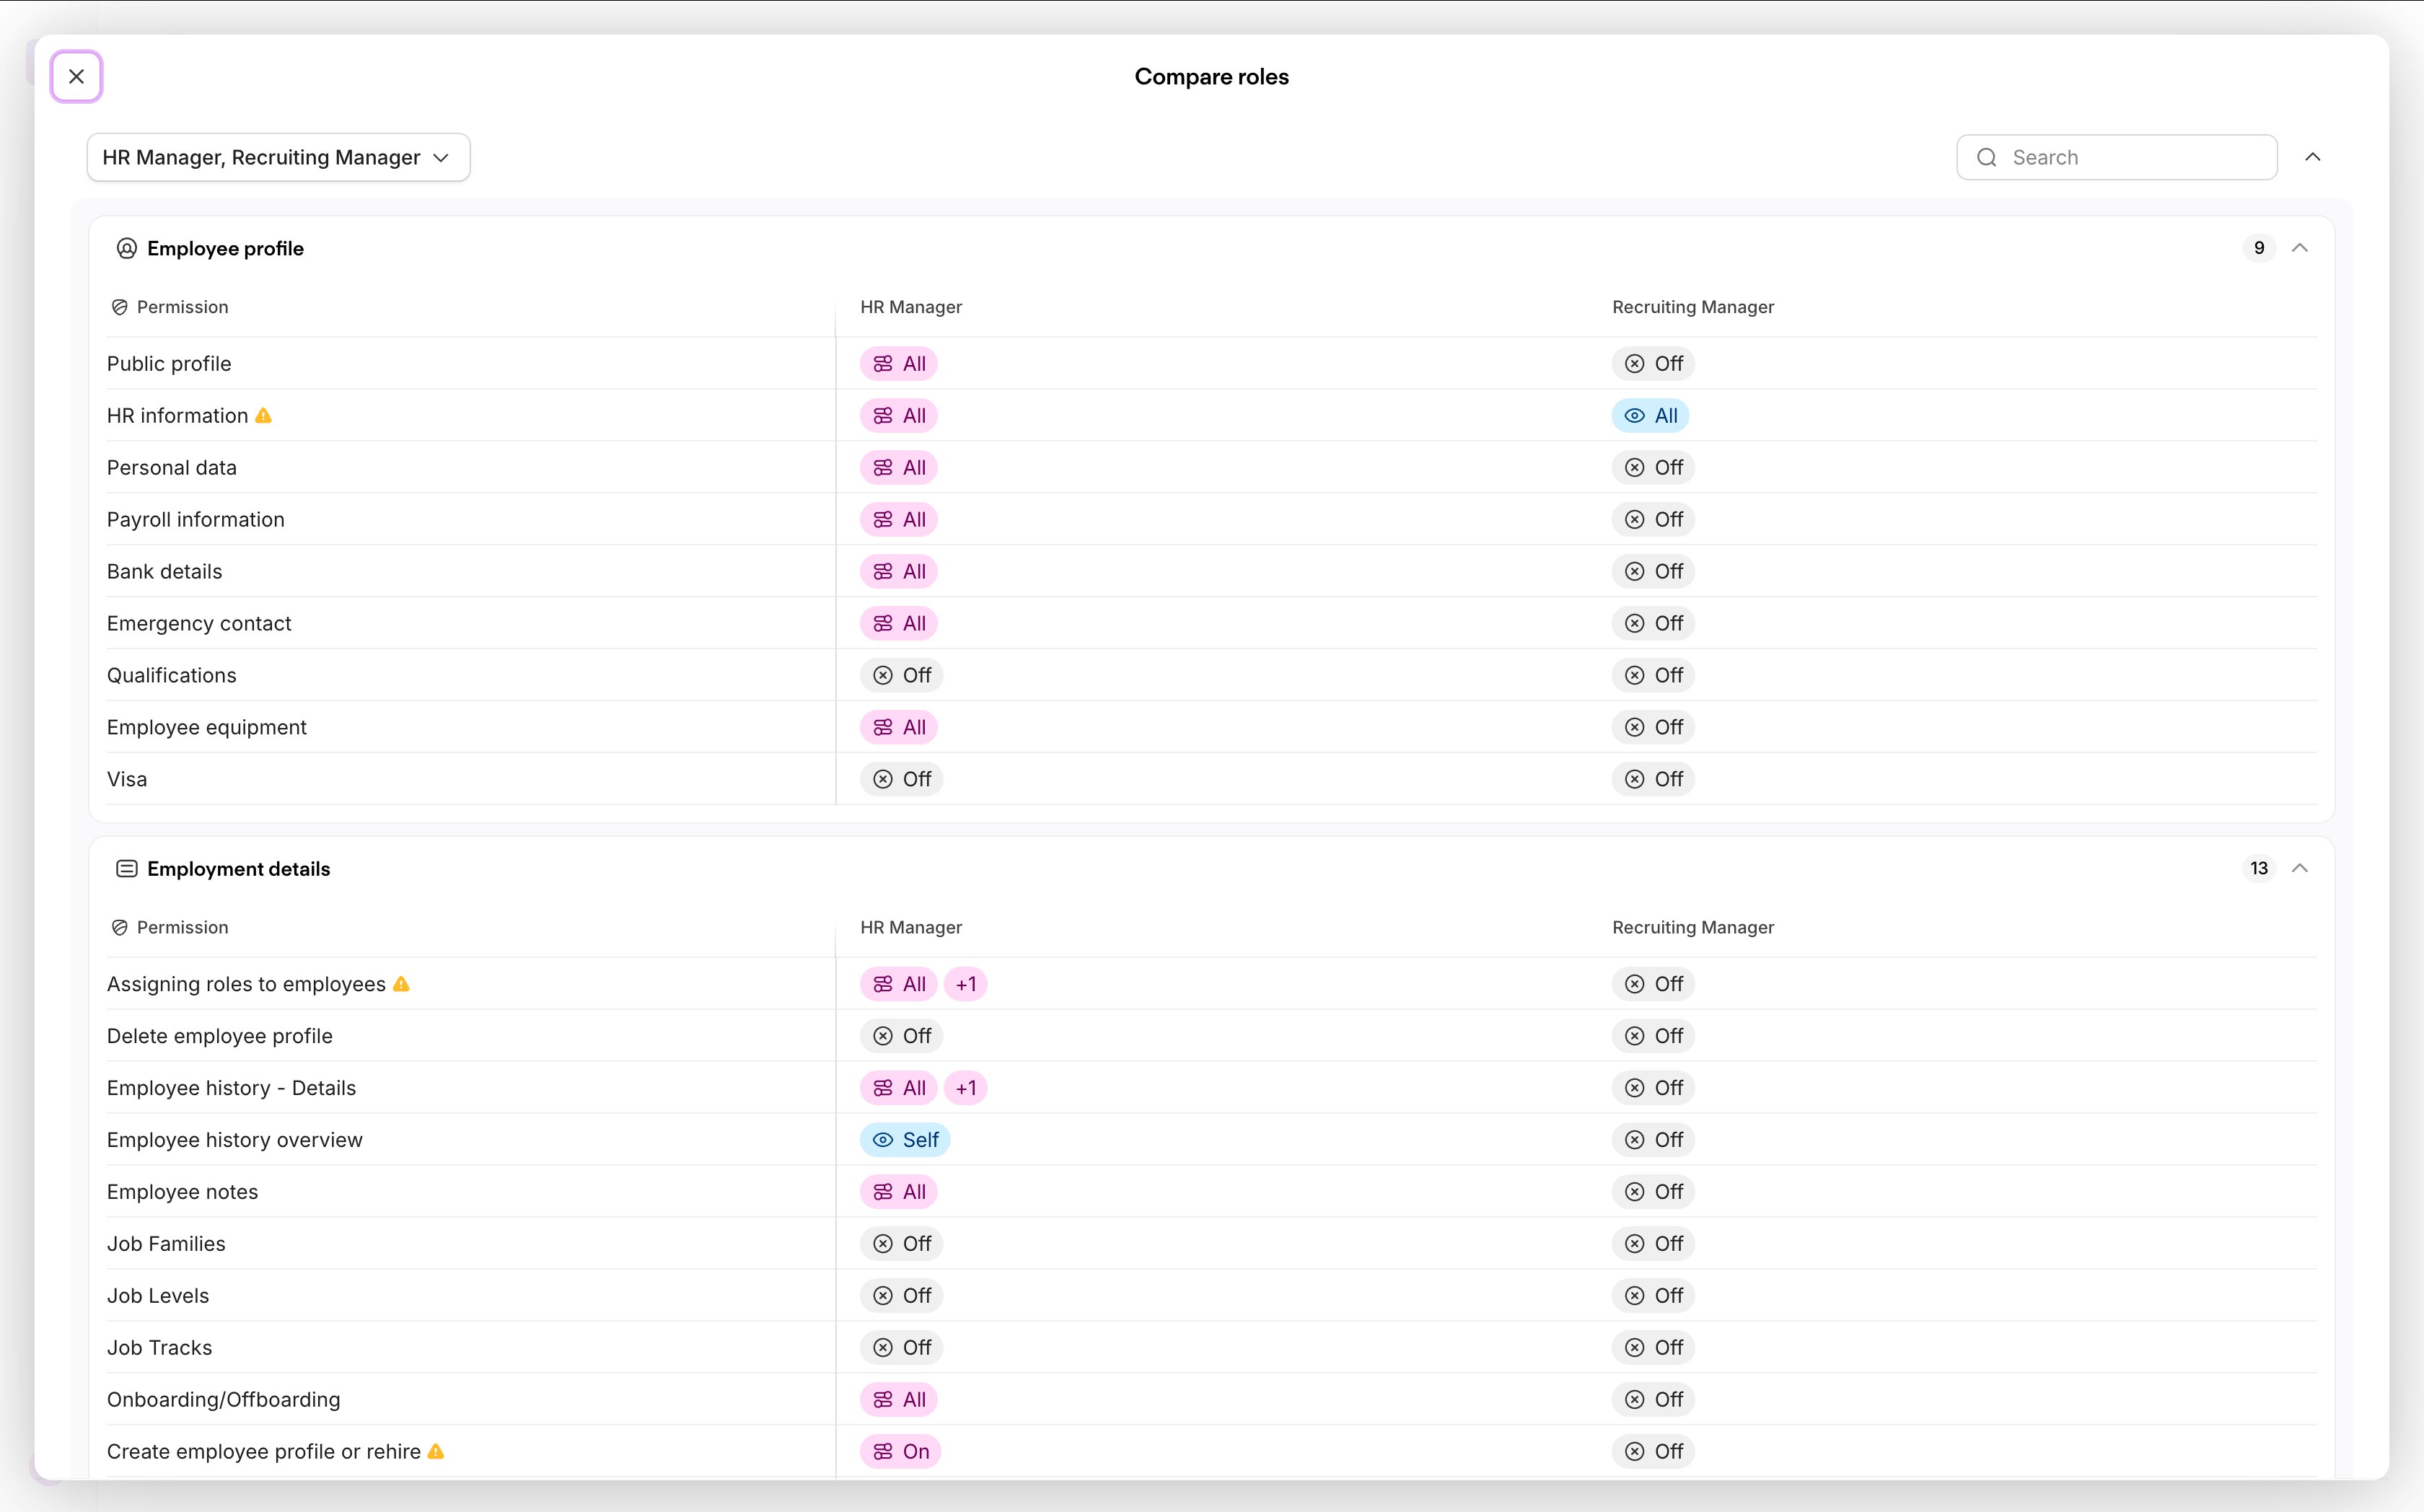Click the Employment details section icon
Viewport: 2424px width, 1512px height.
[x=127, y=868]
